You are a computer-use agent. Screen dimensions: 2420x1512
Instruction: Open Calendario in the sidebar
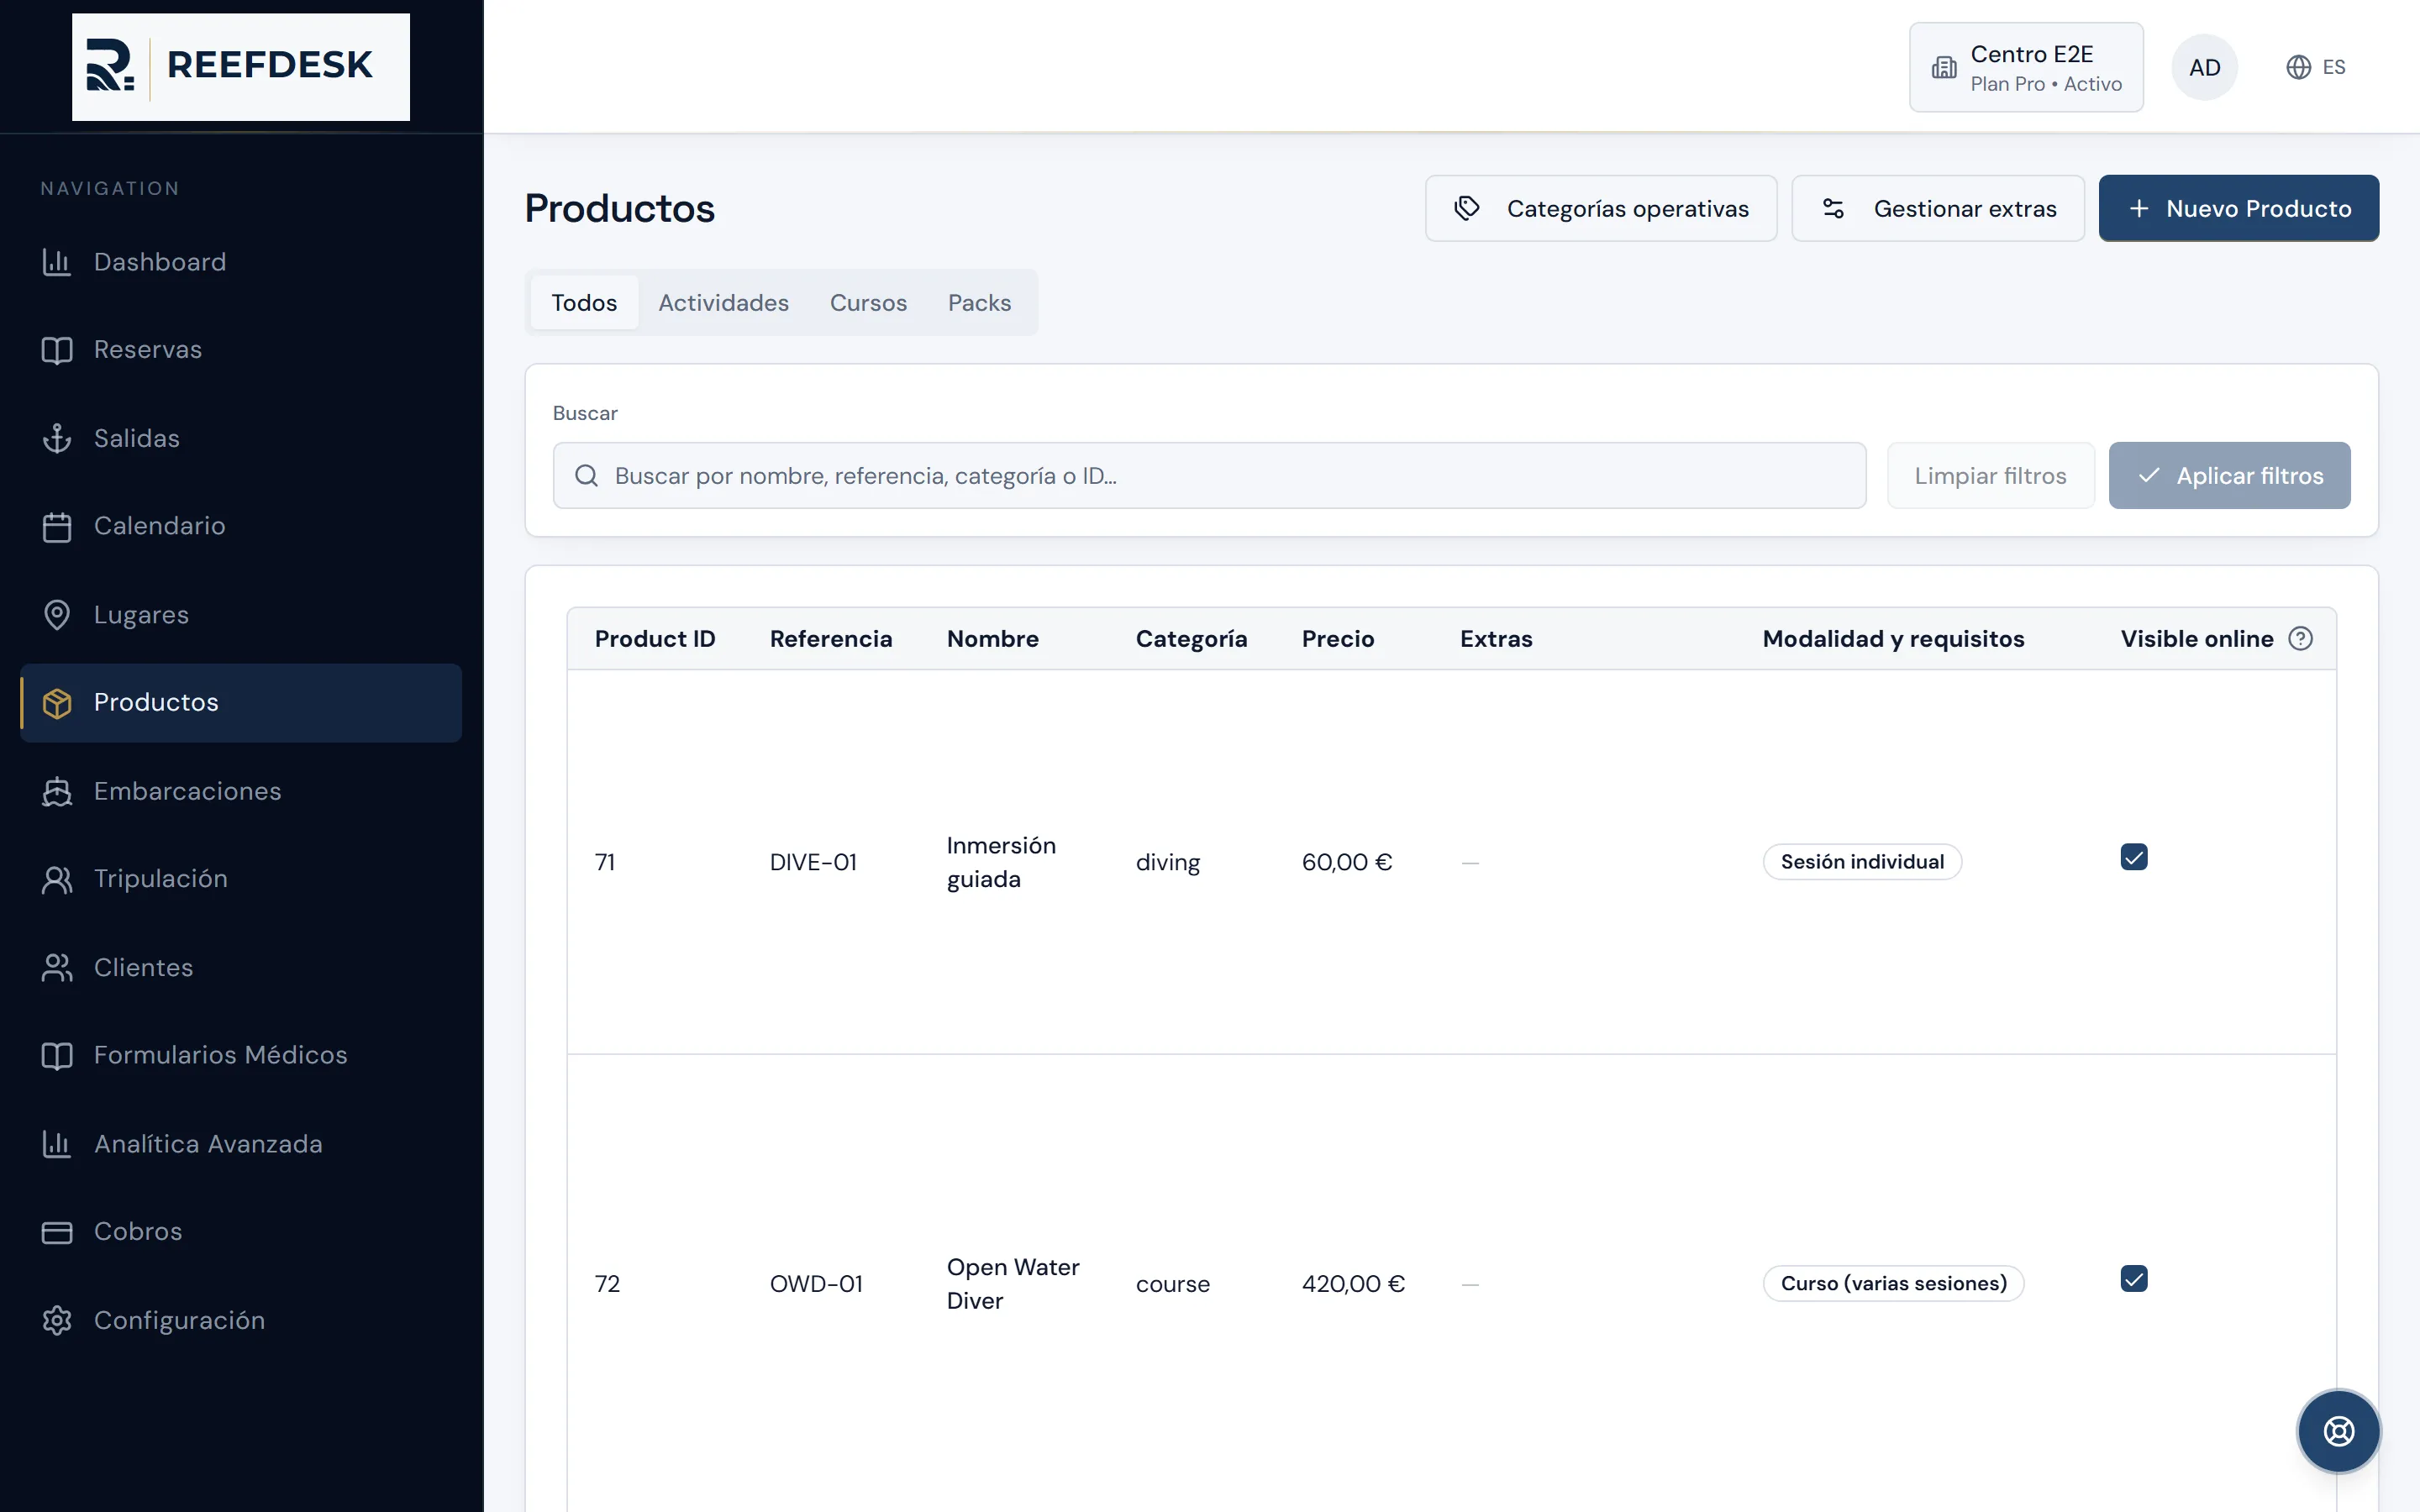coord(241,526)
